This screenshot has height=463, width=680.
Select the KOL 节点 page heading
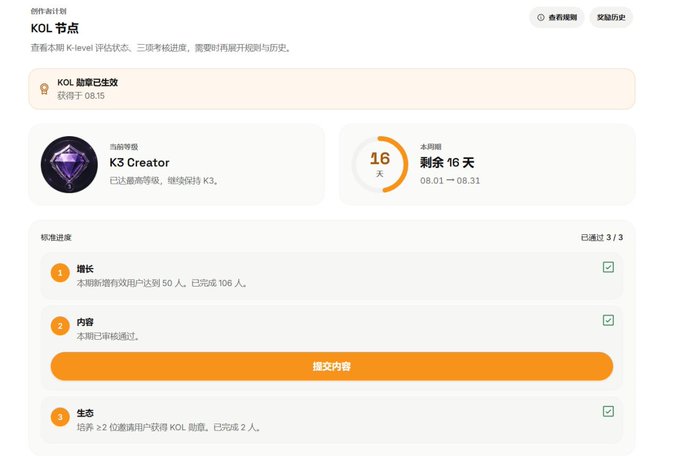point(55,29)
